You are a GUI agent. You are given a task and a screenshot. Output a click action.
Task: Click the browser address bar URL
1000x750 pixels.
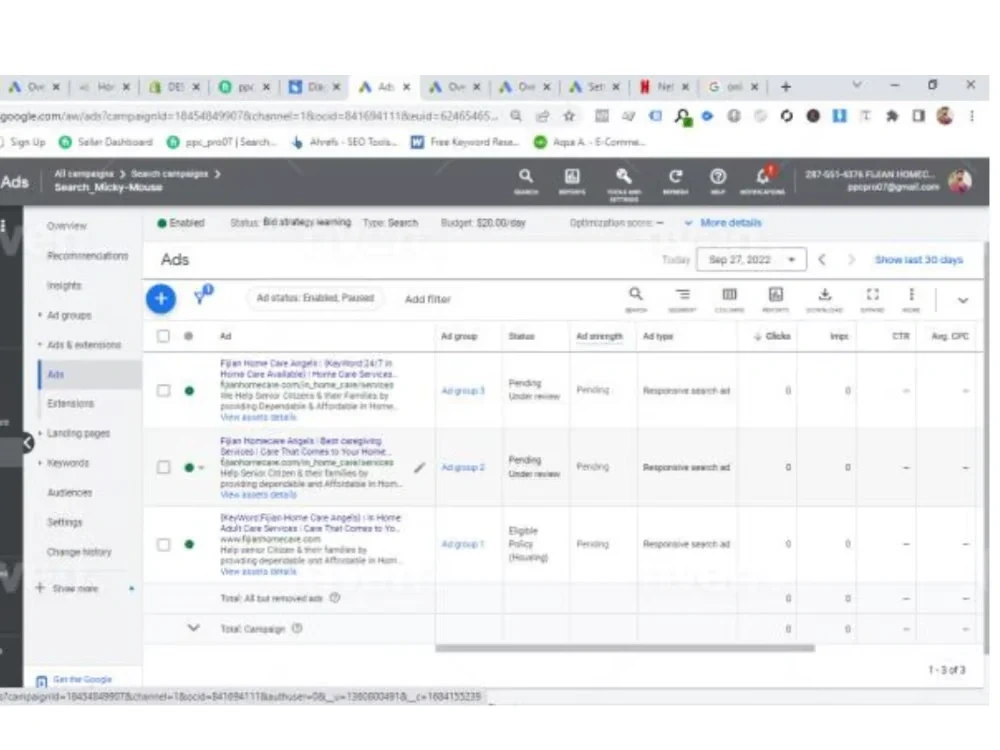click(249, 116)
